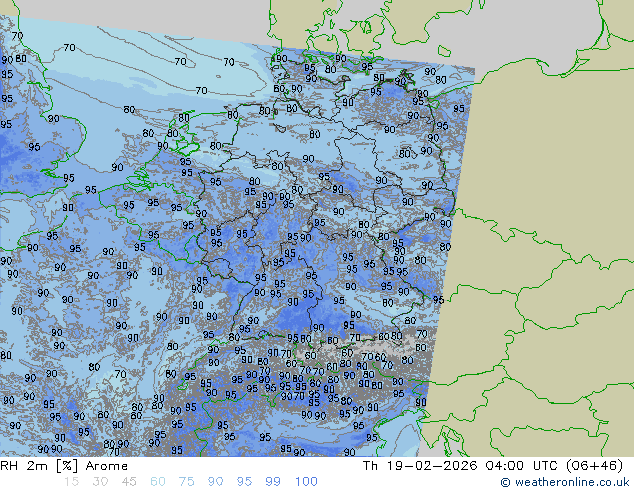Select the 'RH 2m [%] Arome' title text
The image size is (634, 490).
pos(64,466)
